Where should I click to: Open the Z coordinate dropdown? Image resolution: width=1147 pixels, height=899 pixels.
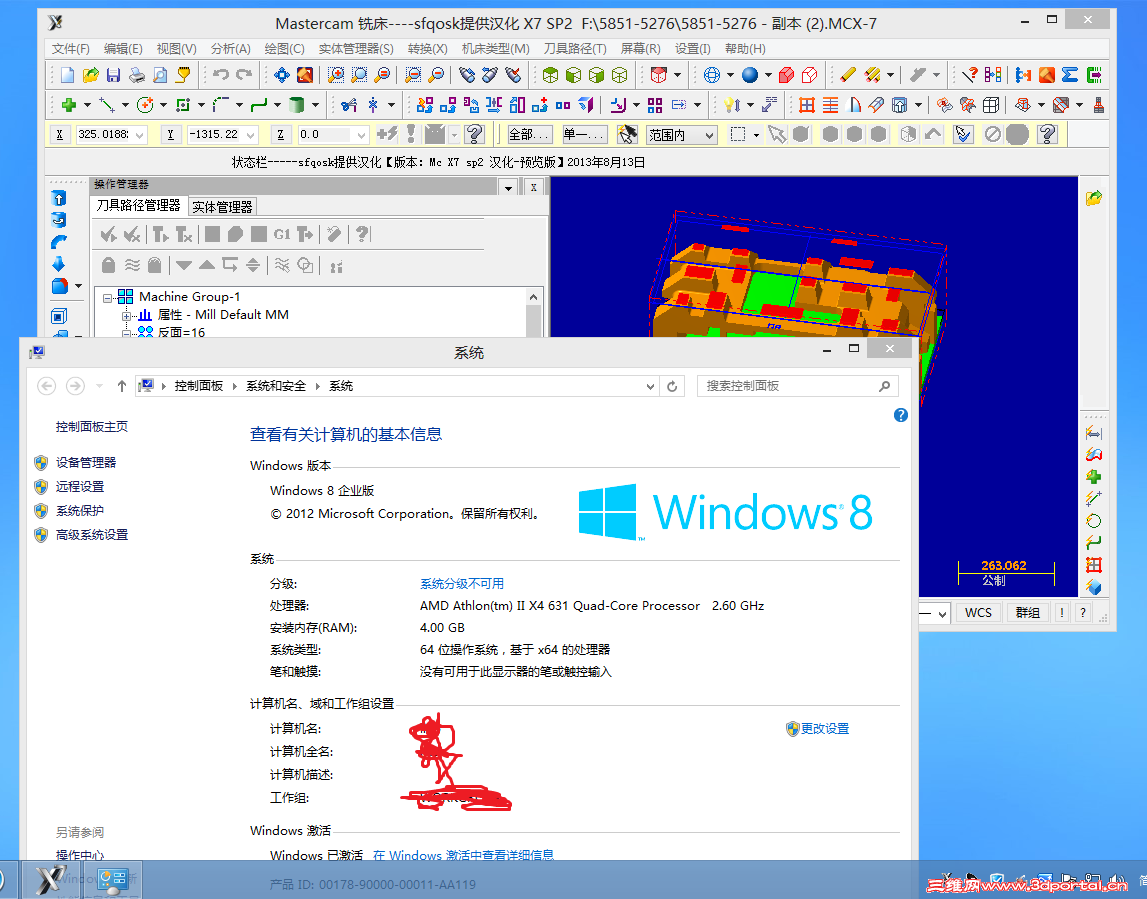(x=361, y=135)
